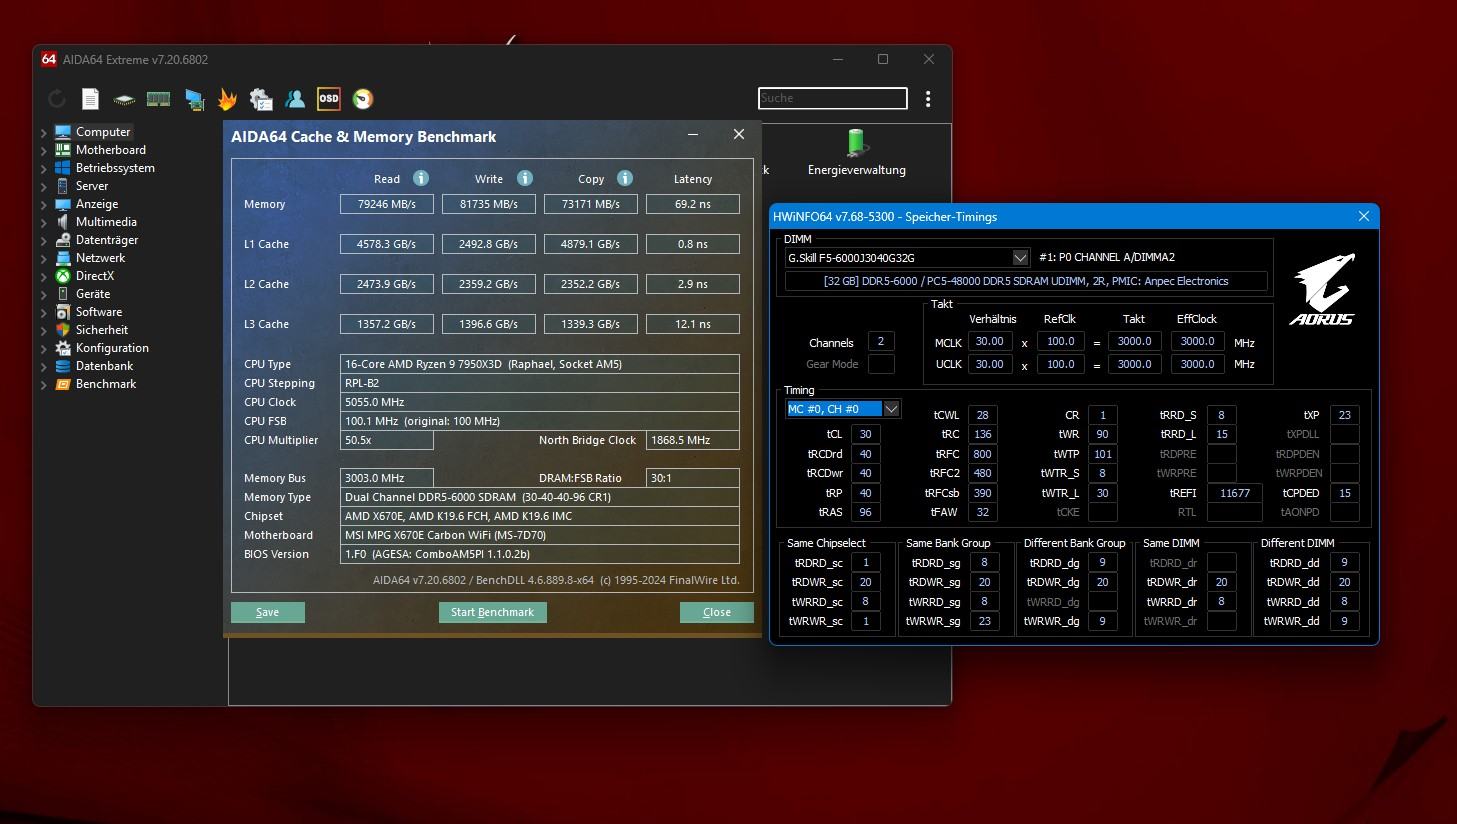Image resolution: width=1457 pixels, height=824 pixels.
Task: Click the Close button in benchmark dialog
Action: [x=717, y=612]
